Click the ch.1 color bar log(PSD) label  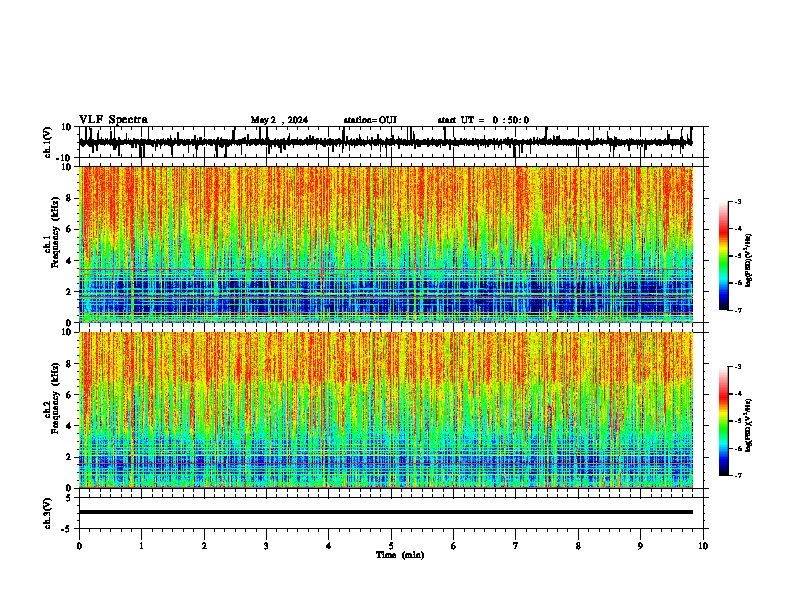click(x=748, y=260)
